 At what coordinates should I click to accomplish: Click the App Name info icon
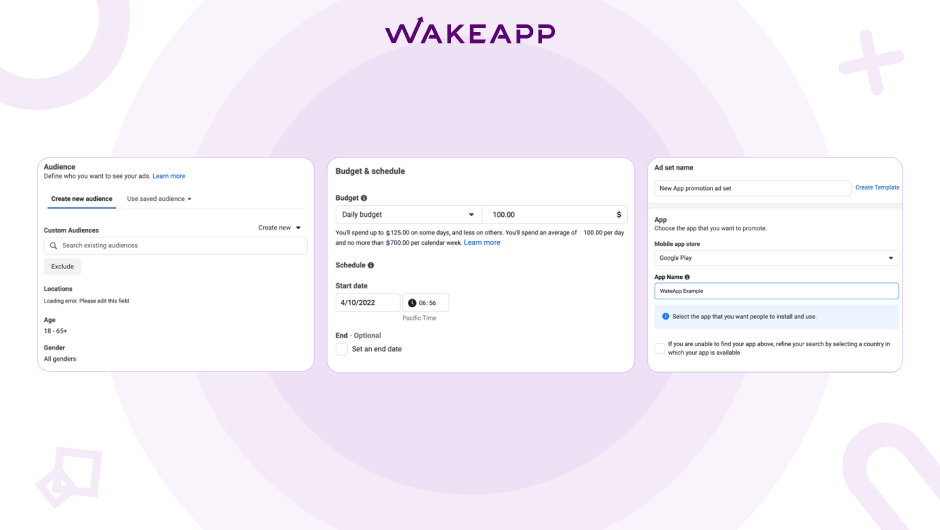tap(687, 277)
